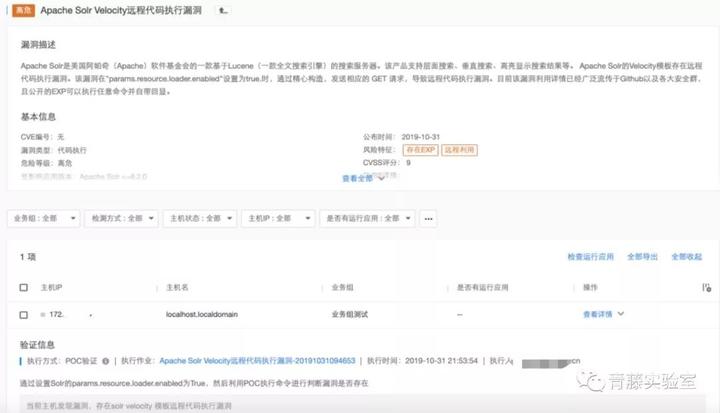Expand 查看全部 to show full details
Viewport: 720px width, 413px height.
pyautogui.click(x=363, y=178)
